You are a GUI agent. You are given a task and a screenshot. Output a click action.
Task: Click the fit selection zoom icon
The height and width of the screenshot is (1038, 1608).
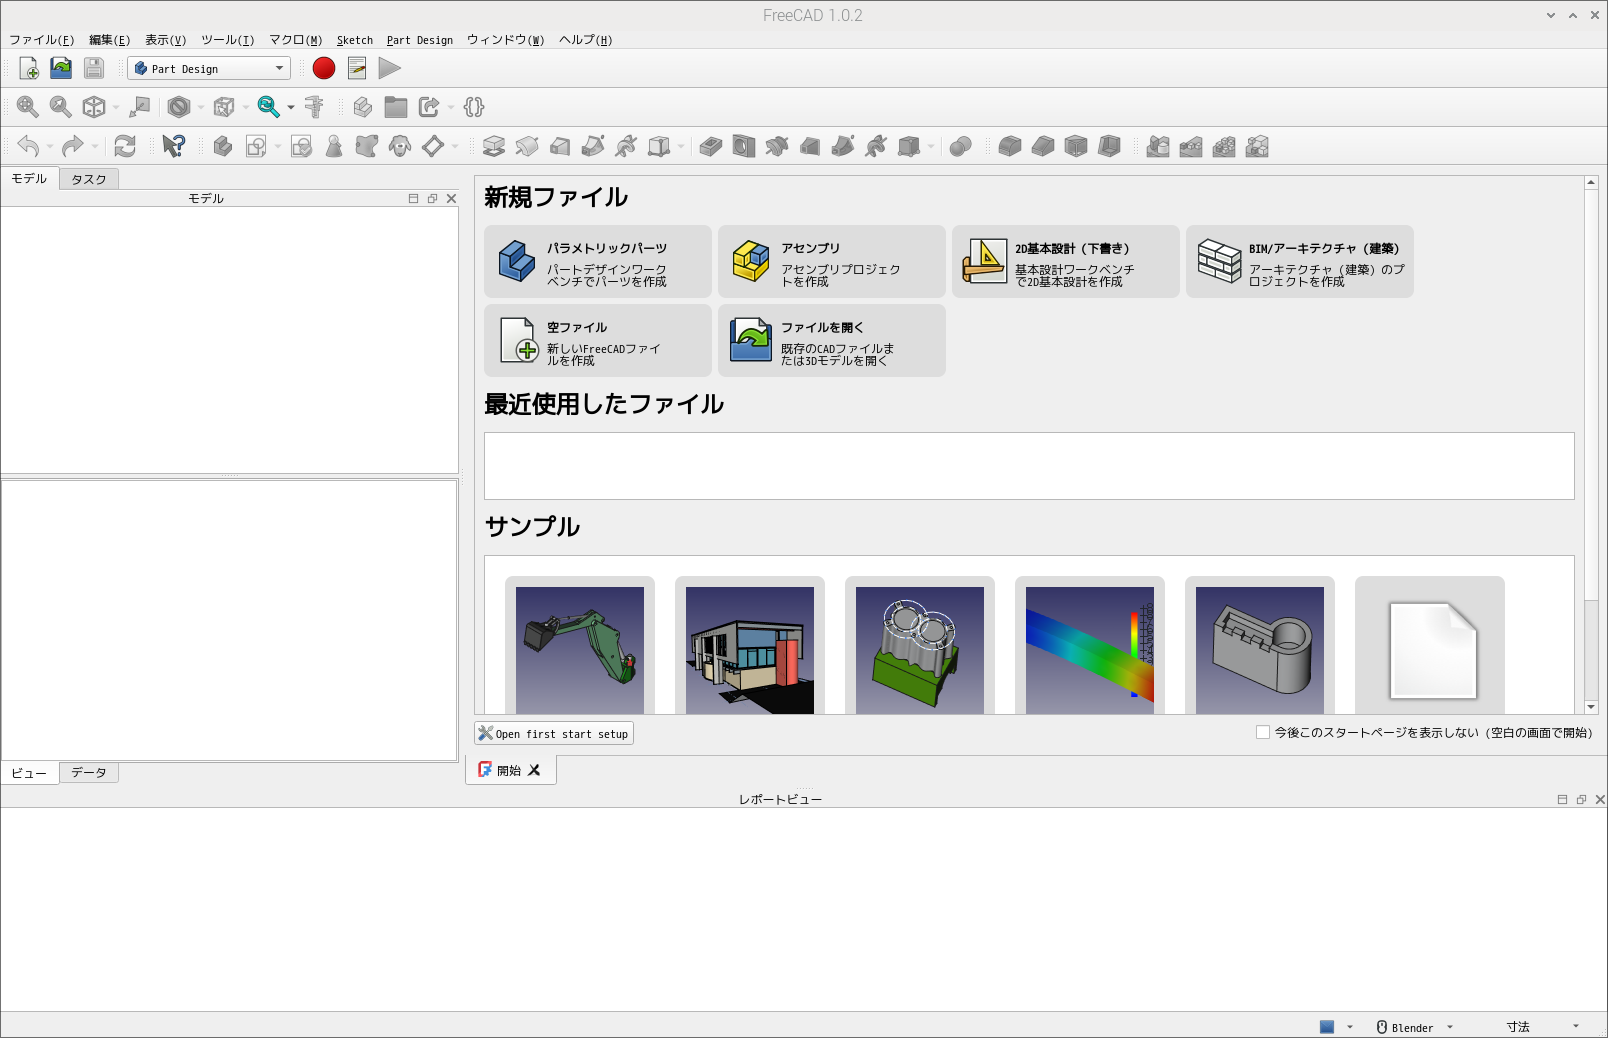[x=61, y=107]
